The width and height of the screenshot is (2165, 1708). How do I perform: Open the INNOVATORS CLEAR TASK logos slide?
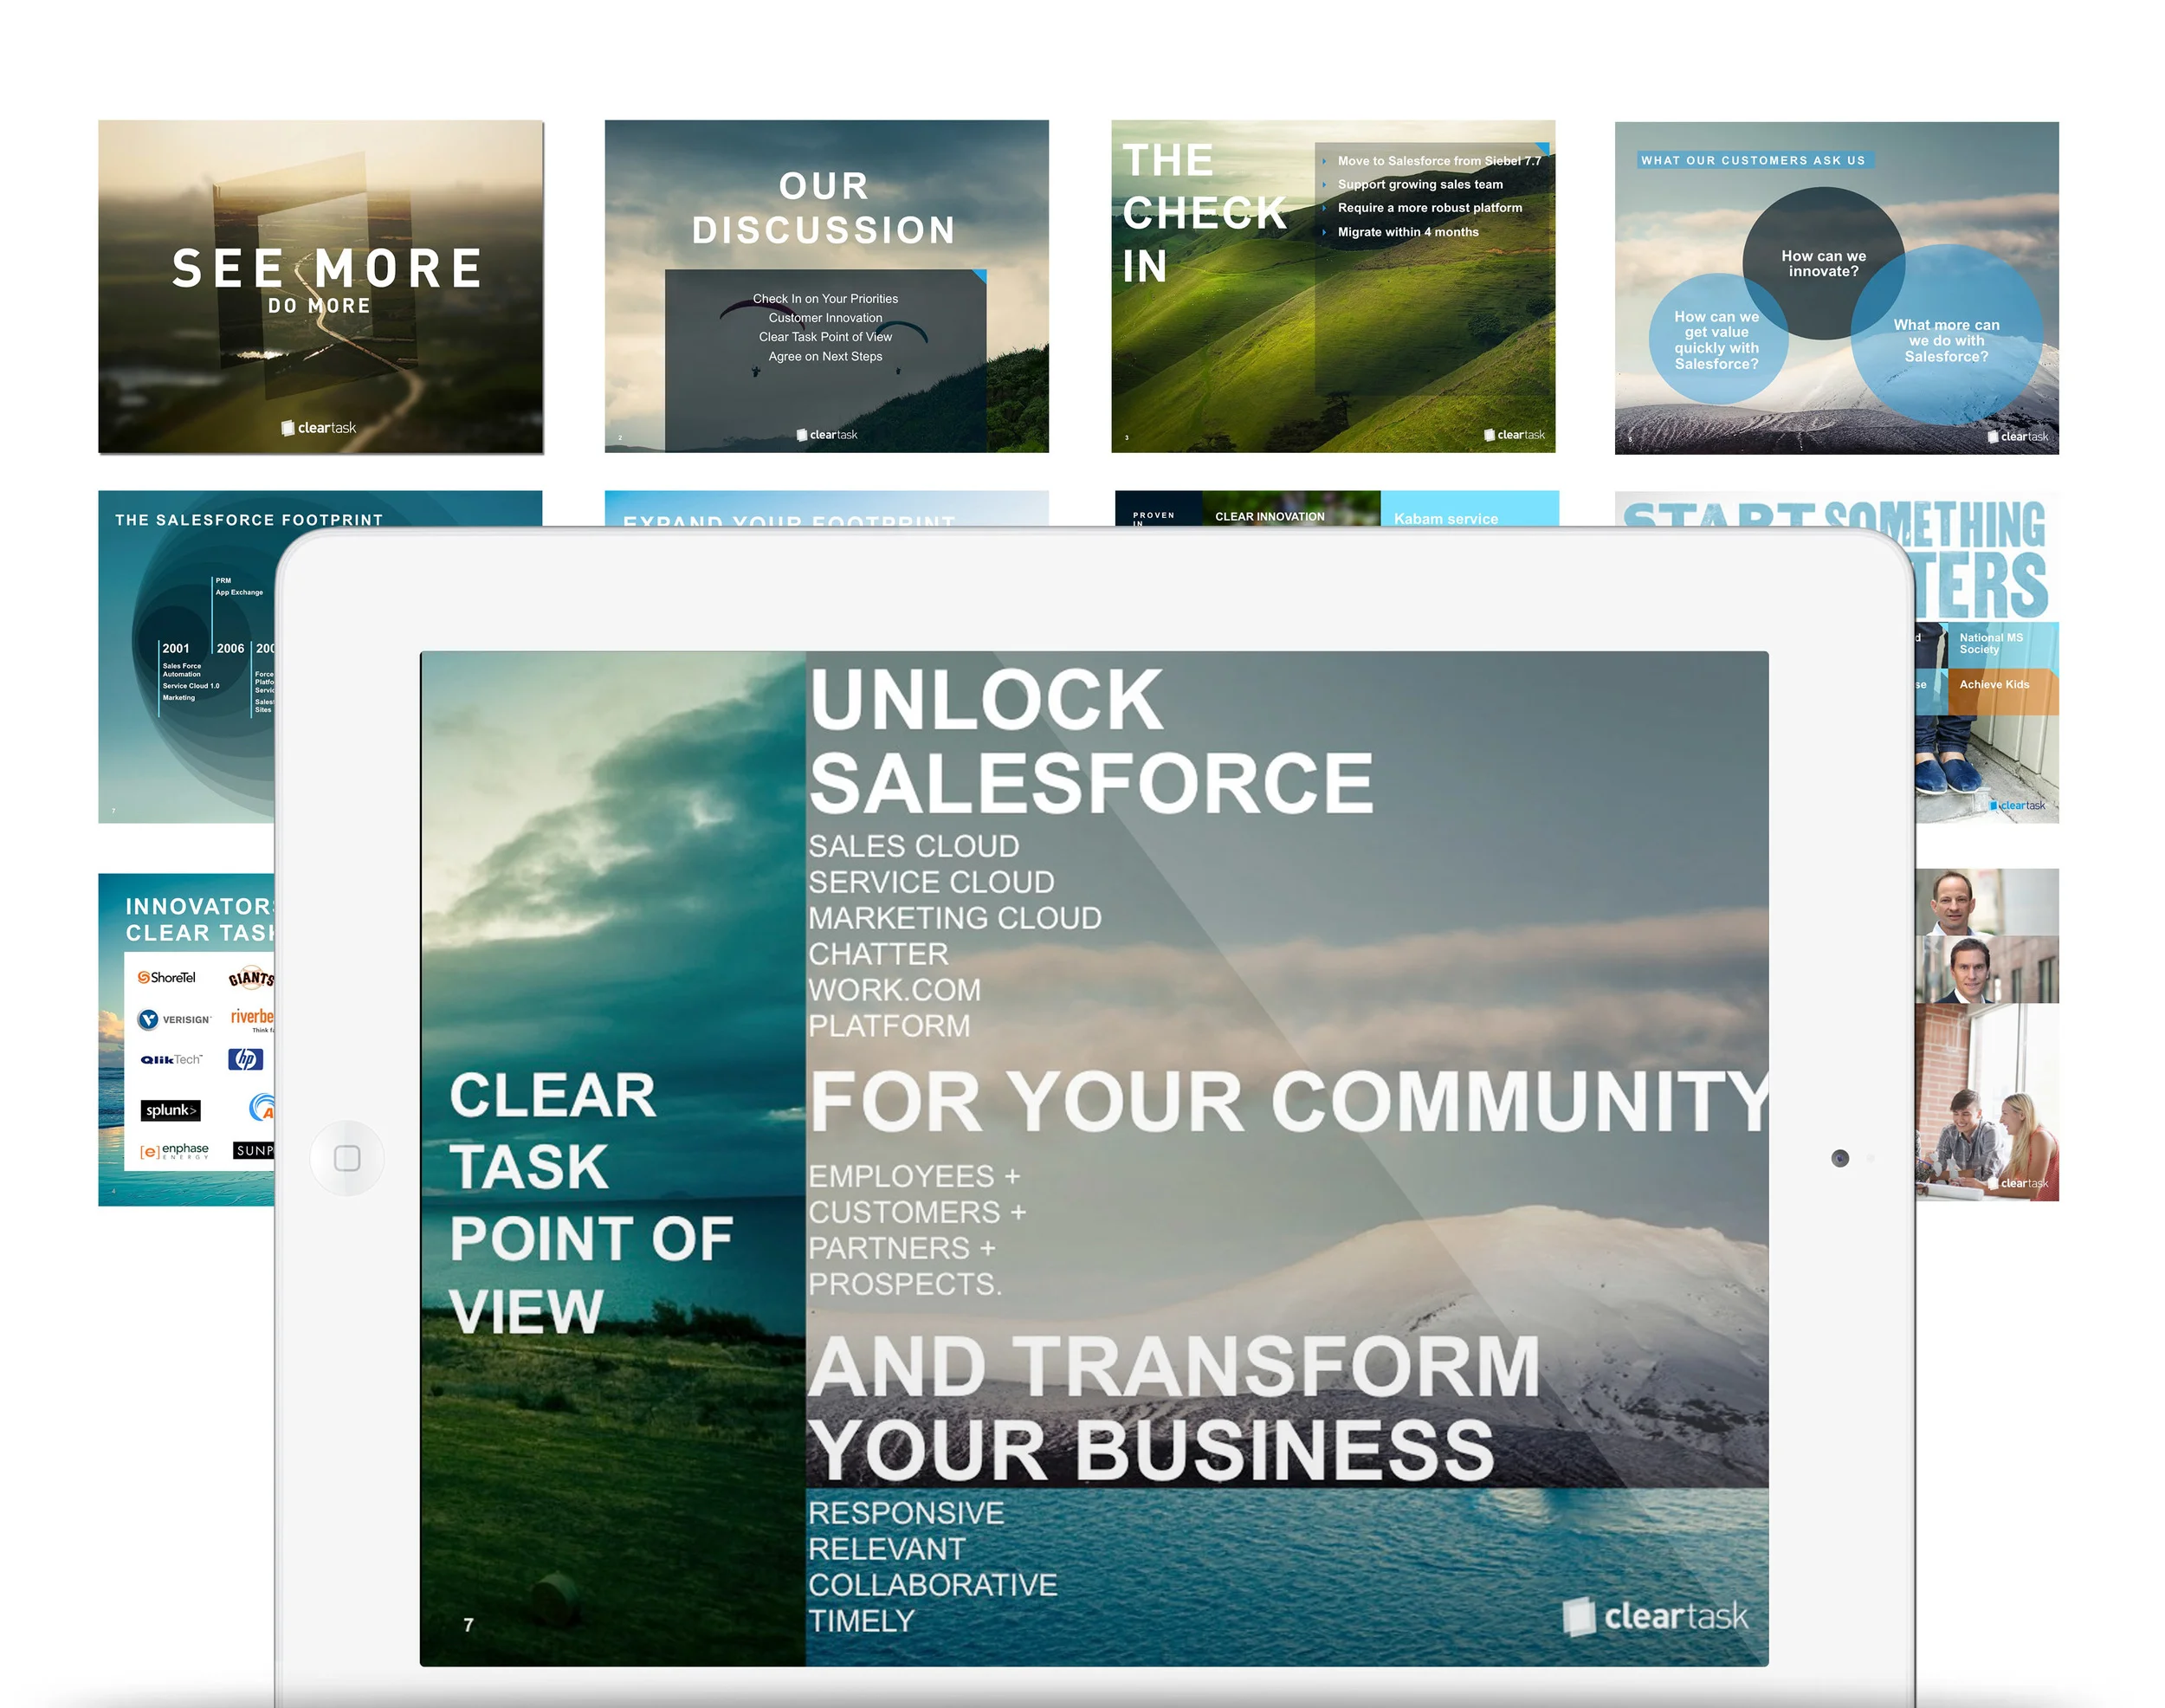coord(187,1040)
